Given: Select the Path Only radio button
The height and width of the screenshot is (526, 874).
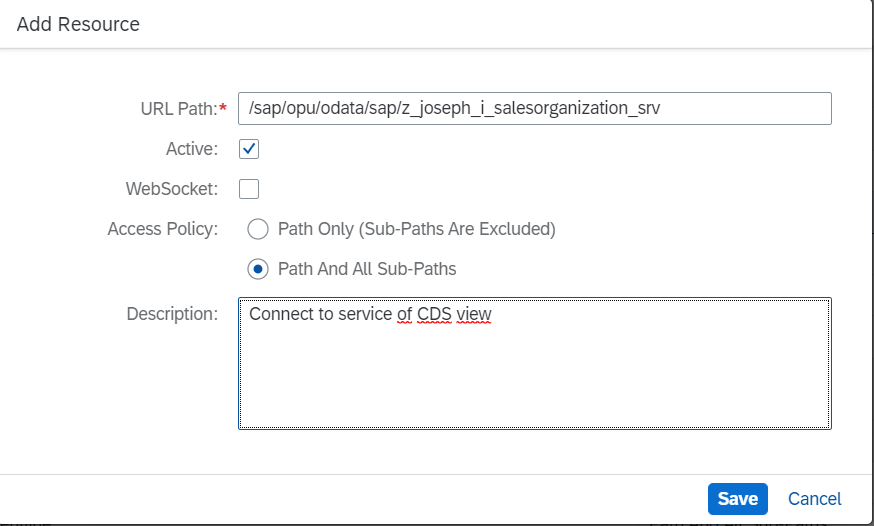Looking at the screenshot, I should 258,229.
